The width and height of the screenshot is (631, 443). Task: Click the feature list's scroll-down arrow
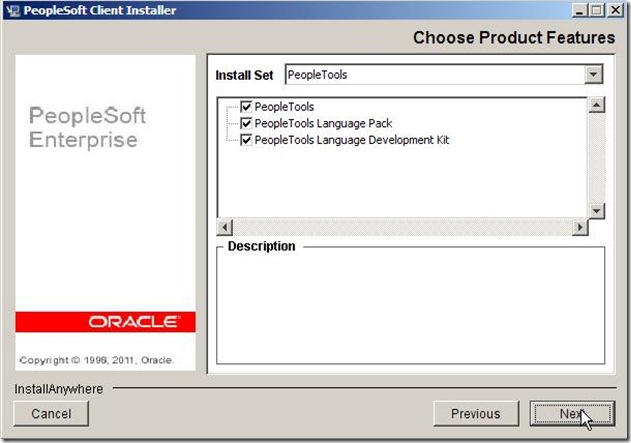click(597, 211)
